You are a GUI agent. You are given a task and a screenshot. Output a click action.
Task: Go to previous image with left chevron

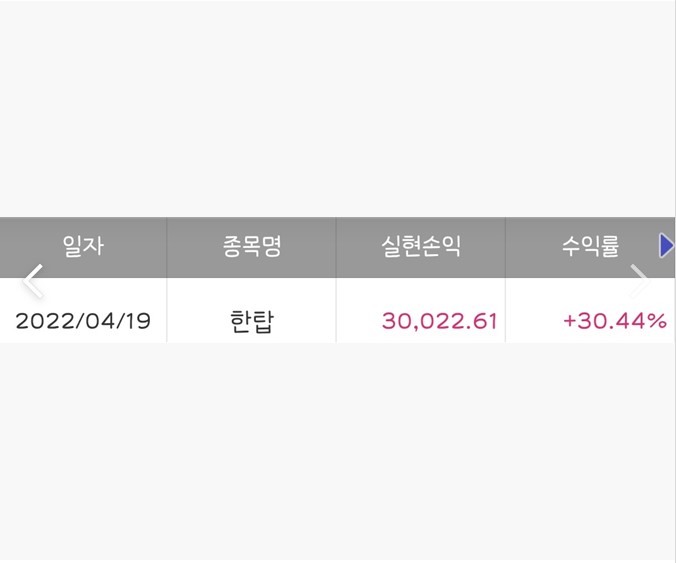[33, 281]
